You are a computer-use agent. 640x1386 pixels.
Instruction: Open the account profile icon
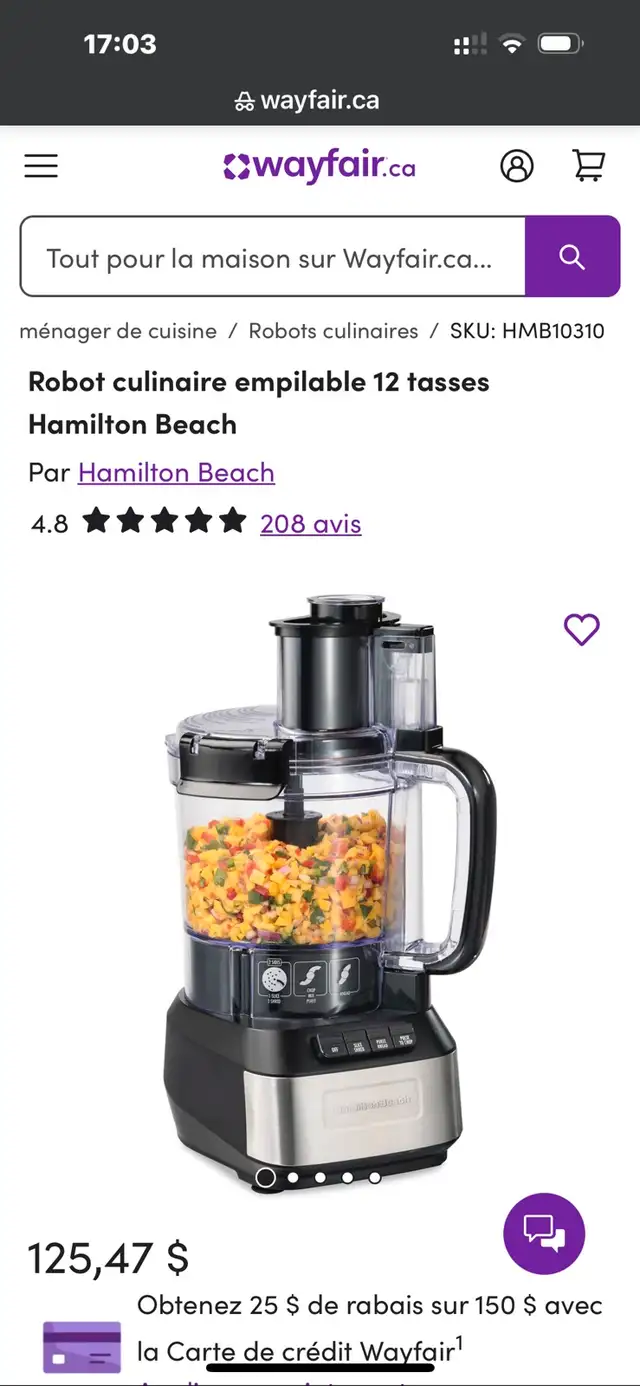click(x=517, y=166)
